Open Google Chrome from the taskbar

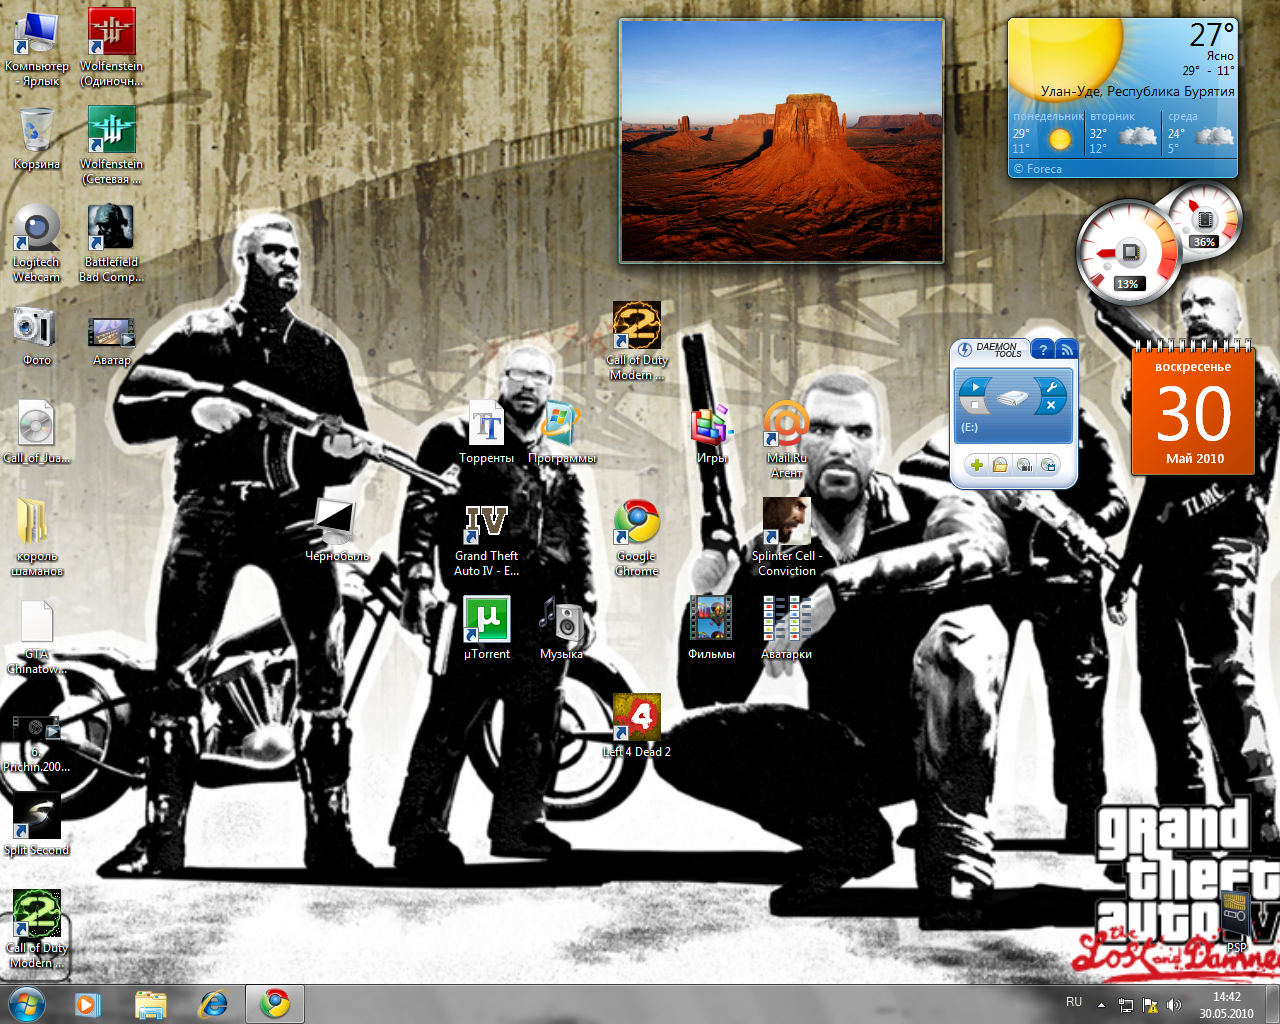point(275,1003)
